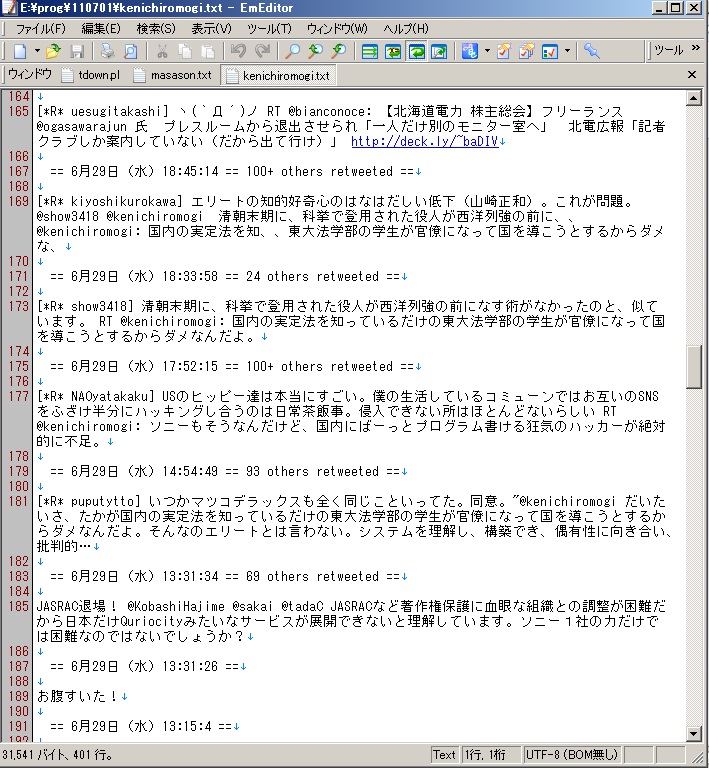Click the ウィンドウ toolbar label
The image size is (709, 768).
(x=29, y=74)
